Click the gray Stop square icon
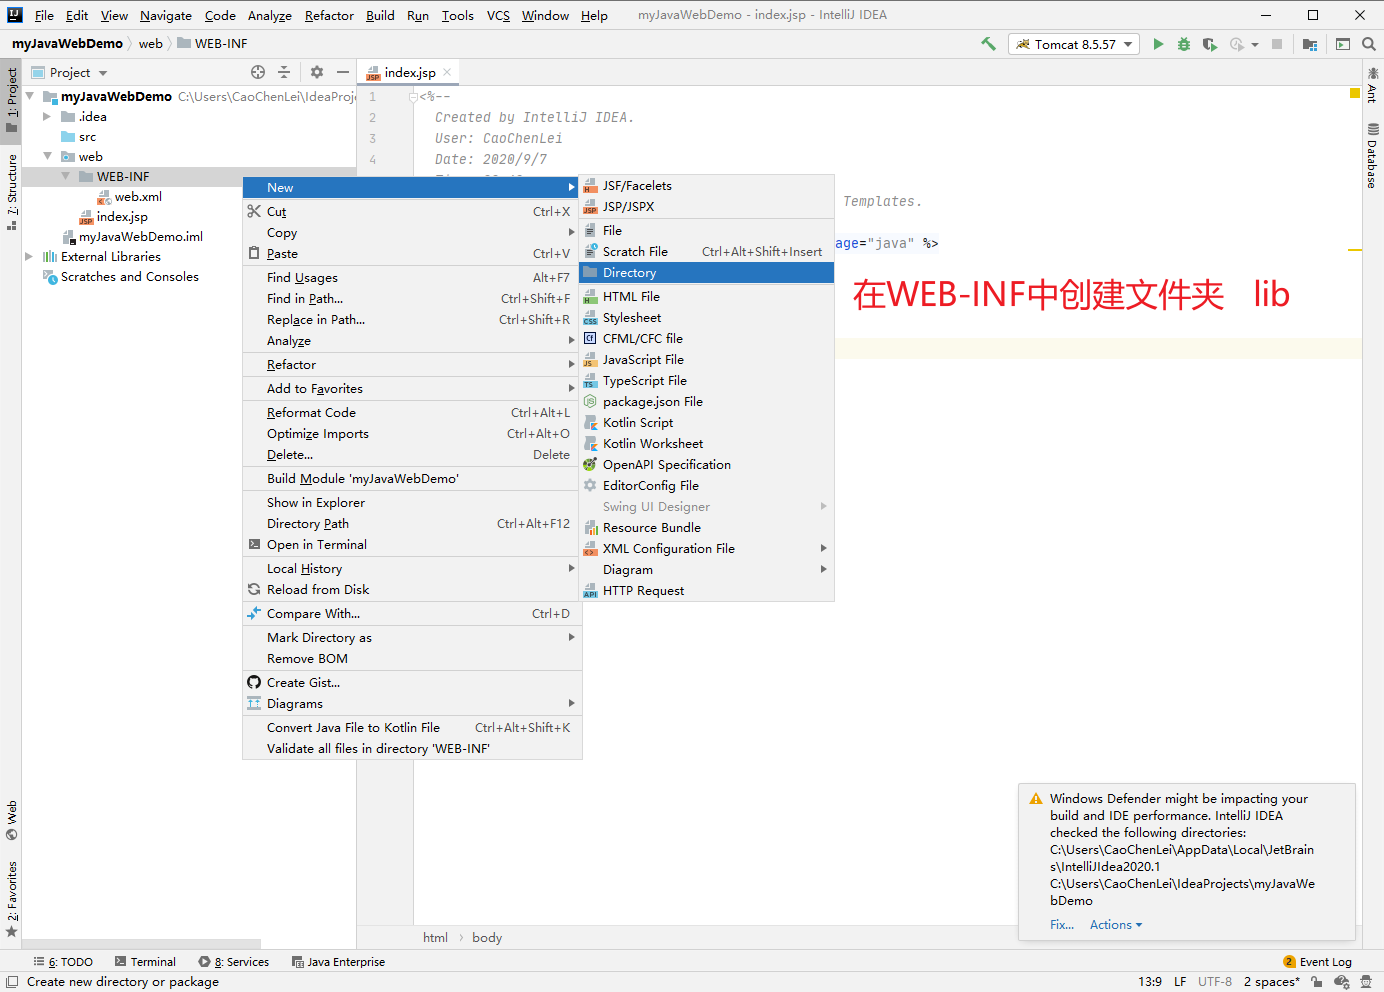1384x992 pixels. pyautogui.click(x=1277, y=44)
